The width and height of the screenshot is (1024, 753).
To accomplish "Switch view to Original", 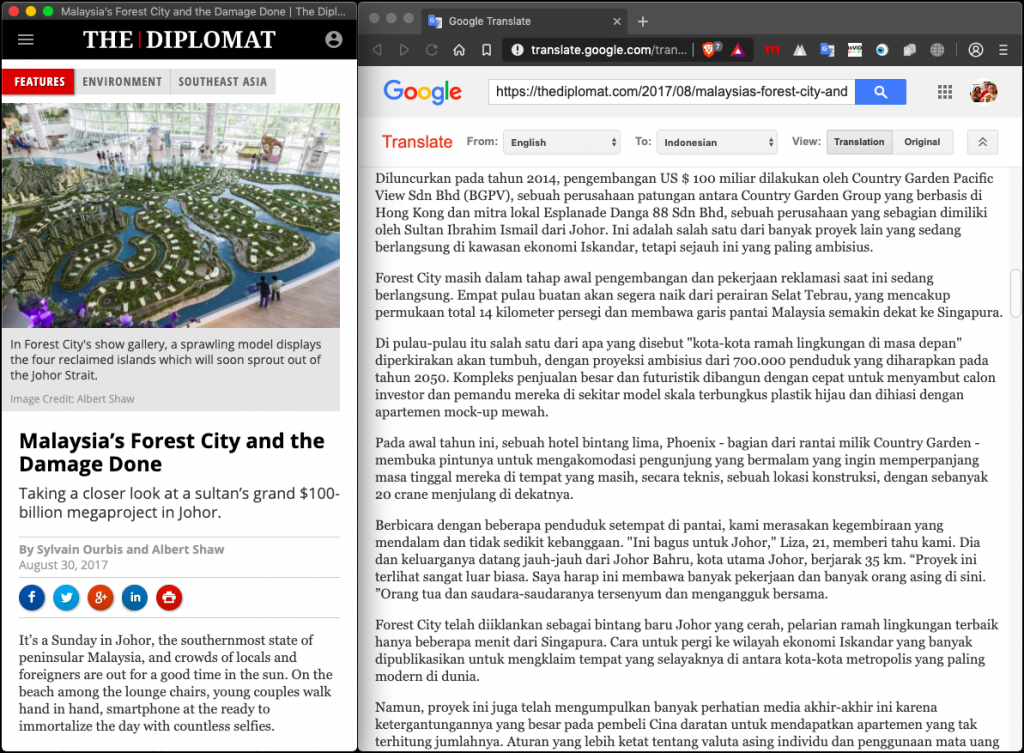I will click(922, 142).
